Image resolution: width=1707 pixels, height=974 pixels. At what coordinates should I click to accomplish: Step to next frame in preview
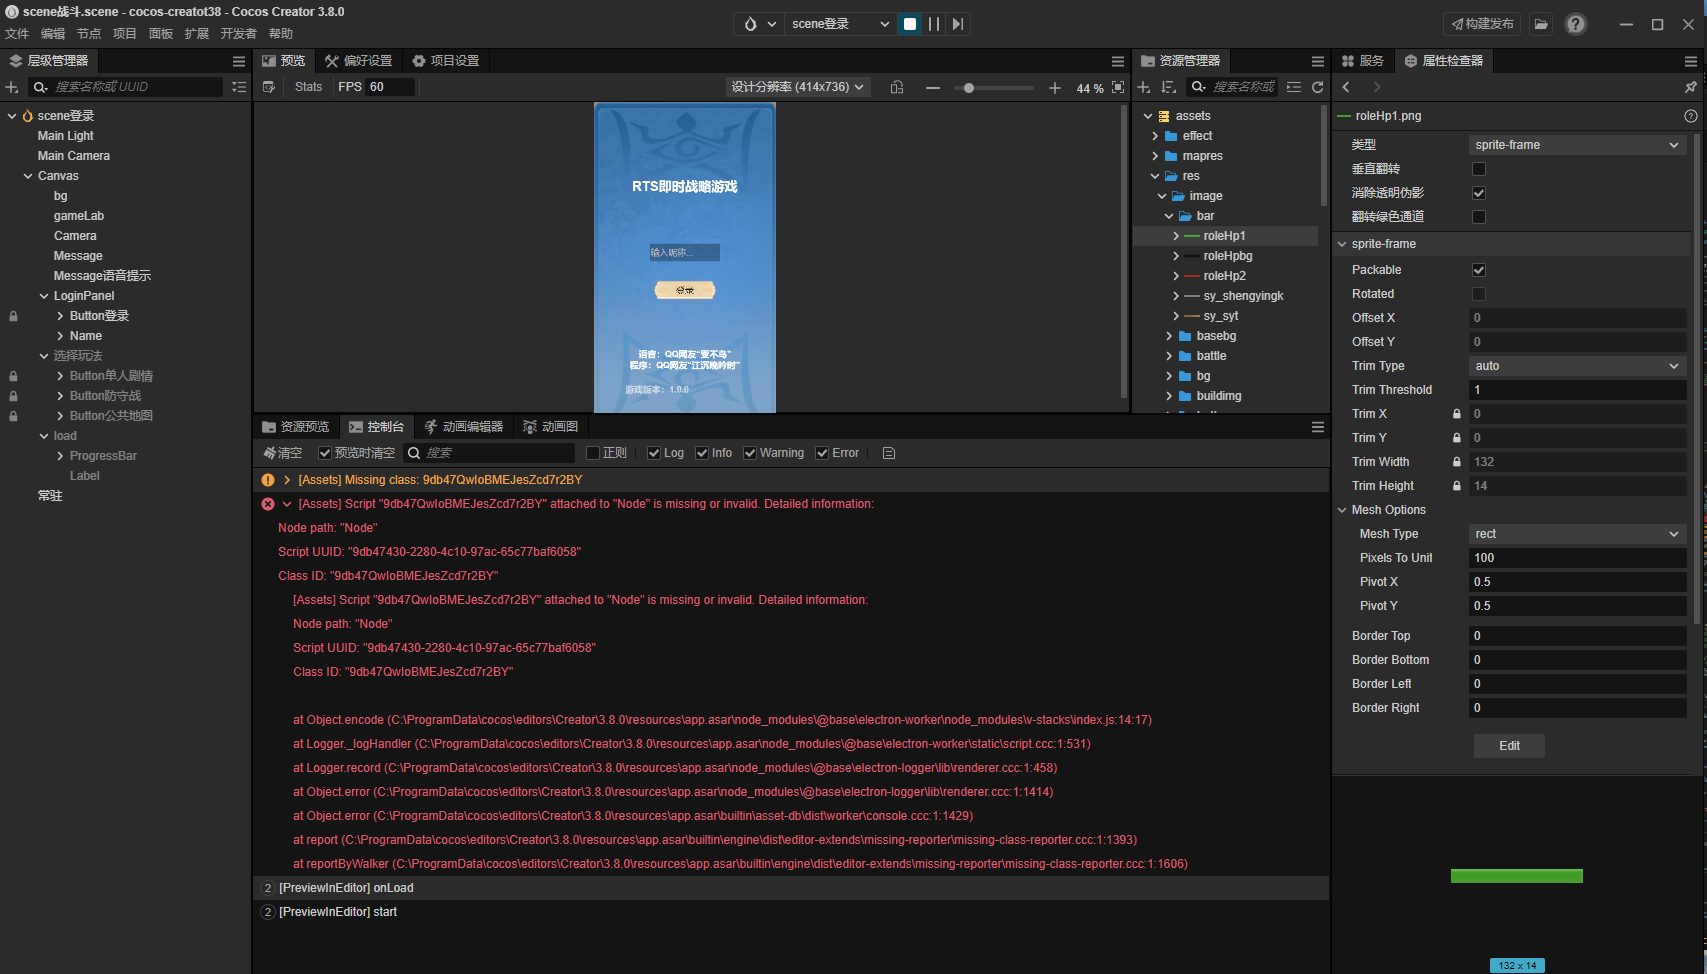(958, 24)
